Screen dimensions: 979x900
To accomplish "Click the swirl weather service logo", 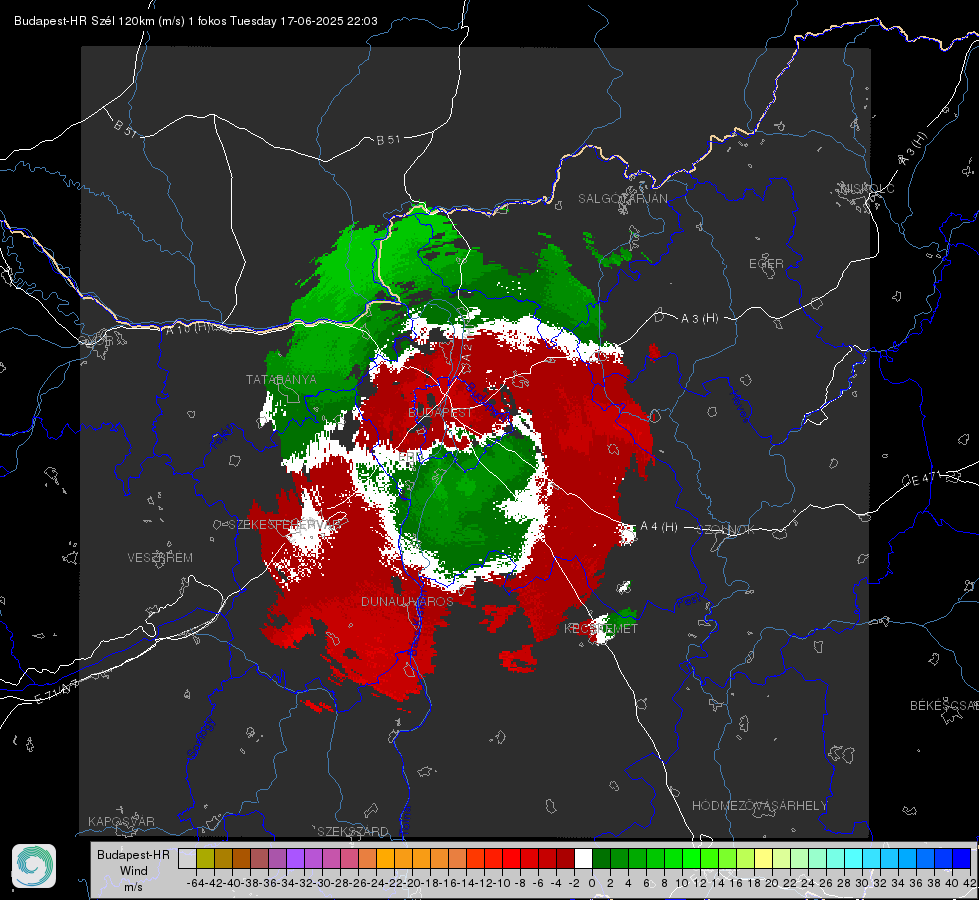I will [x=34, y=866].
